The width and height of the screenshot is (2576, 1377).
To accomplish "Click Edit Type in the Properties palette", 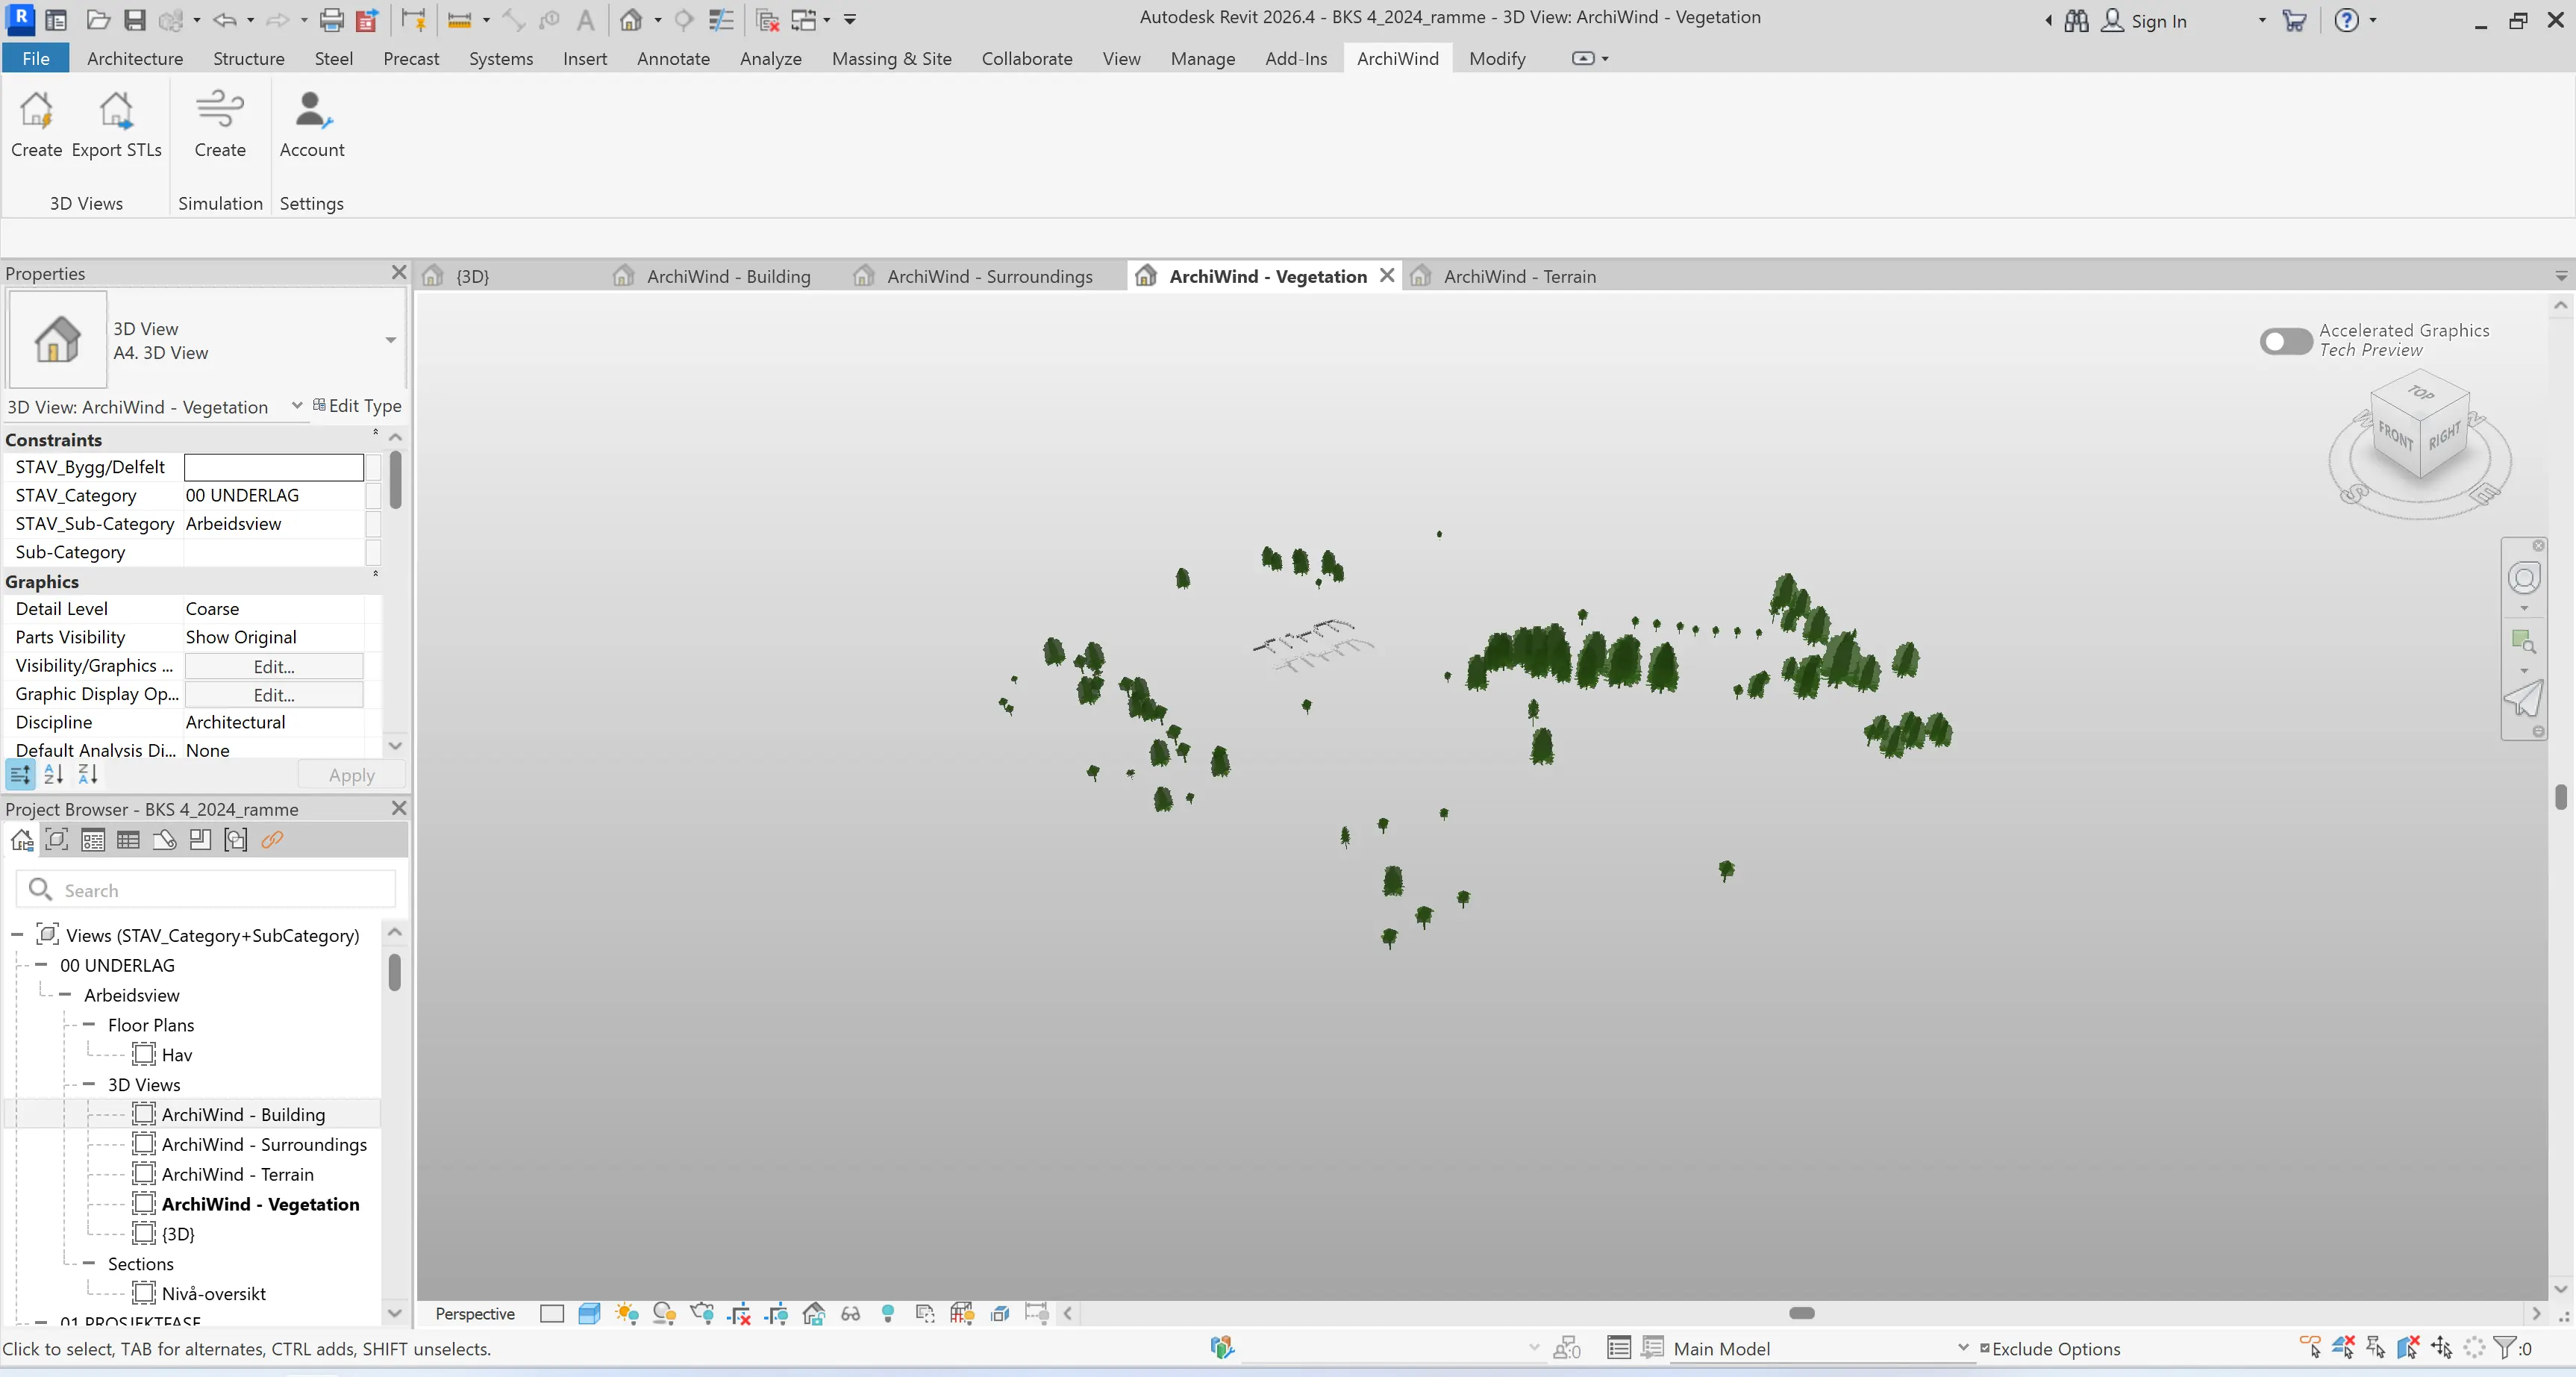I will tap(357, 406).
